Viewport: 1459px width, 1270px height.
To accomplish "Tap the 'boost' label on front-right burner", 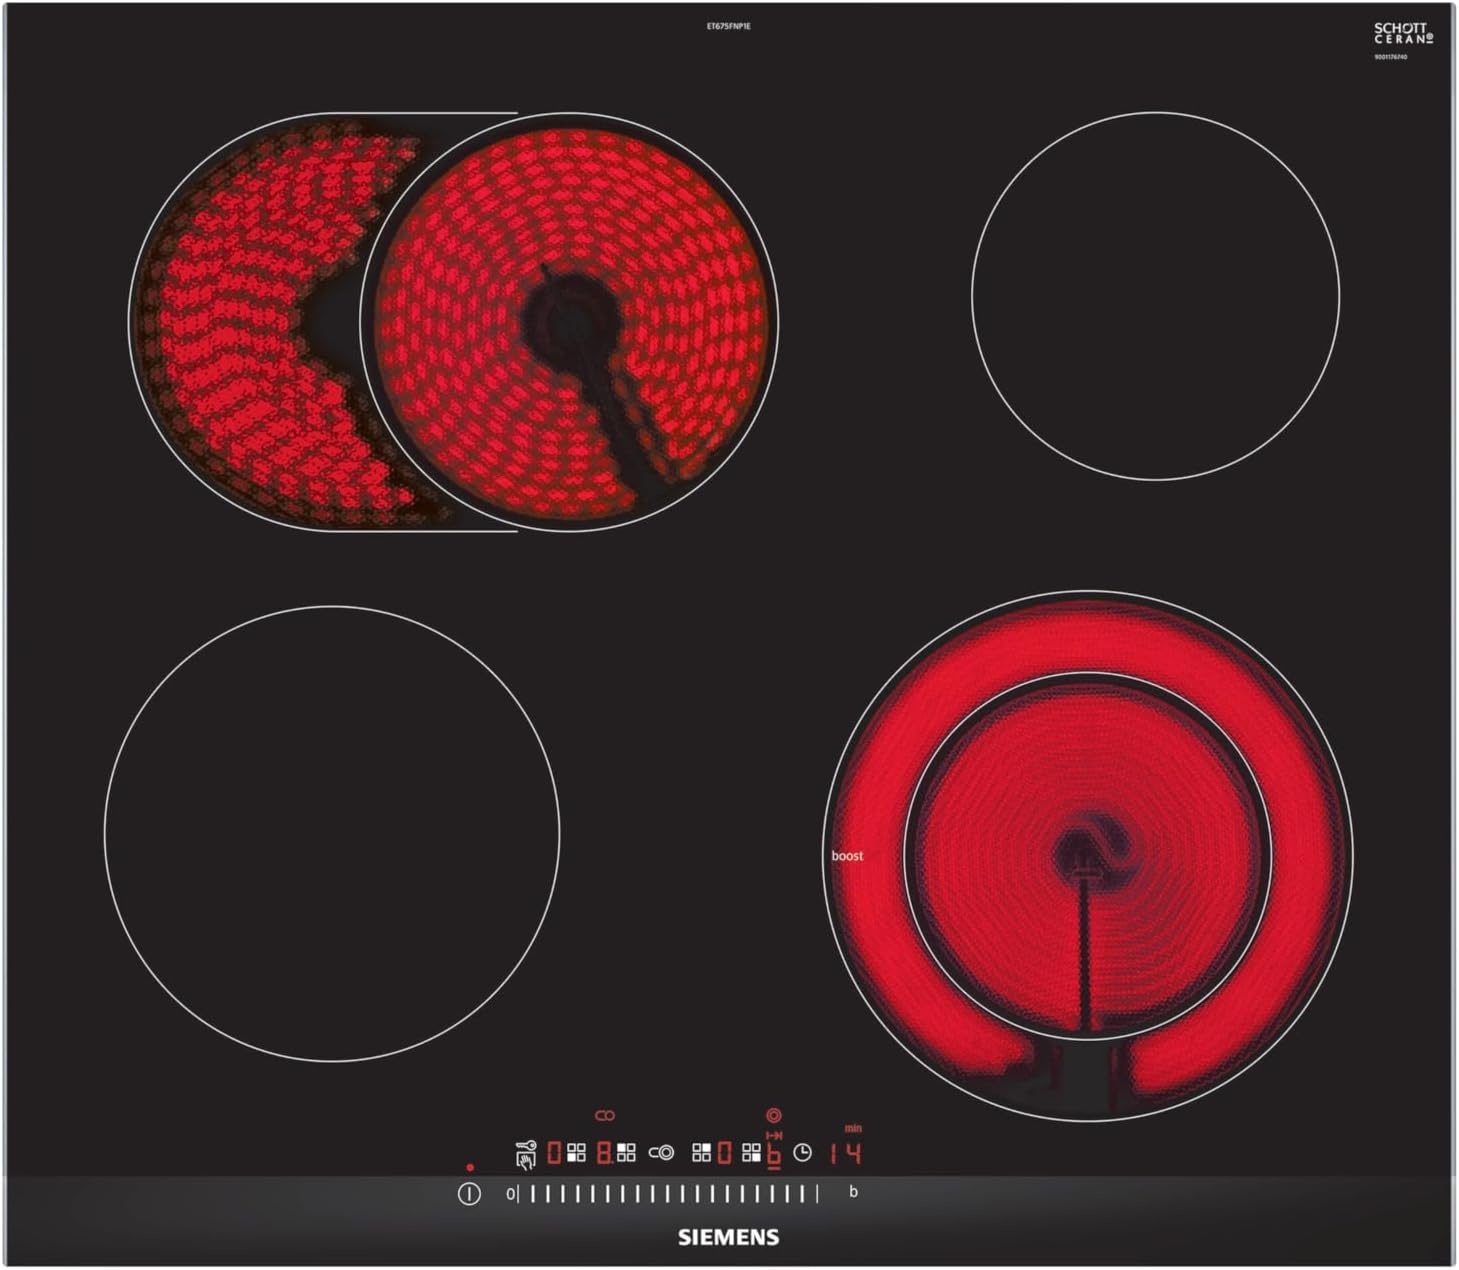I will tap(847, 856).
